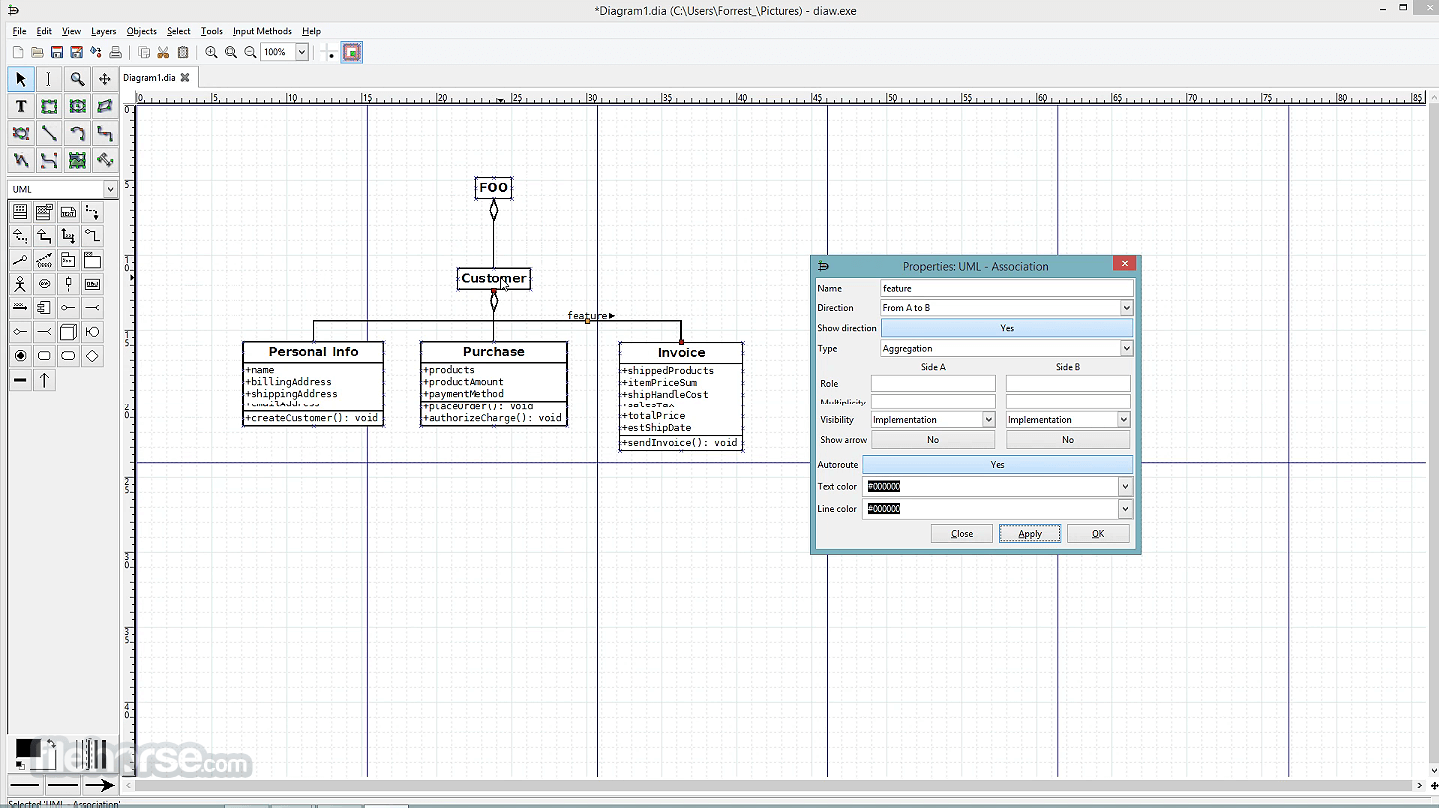The height and width of the screenshot is (808, 1439).
Task: Click the Zoom In magnifier icon
Action: [211, 52]
